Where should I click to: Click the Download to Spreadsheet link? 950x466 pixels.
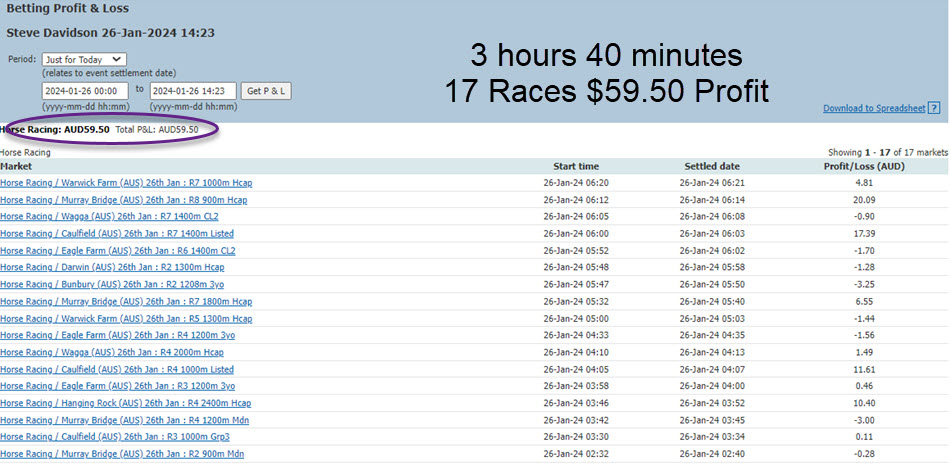(x=874, y=108)
